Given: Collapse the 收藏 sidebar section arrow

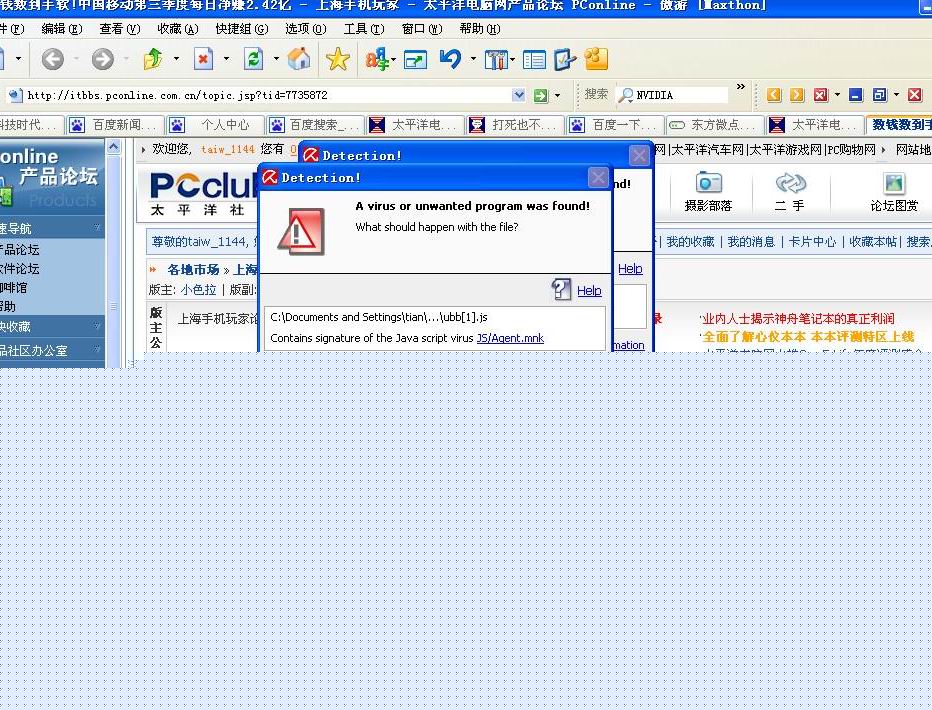Looking at the screenshot, I should (x=96, y=326).
